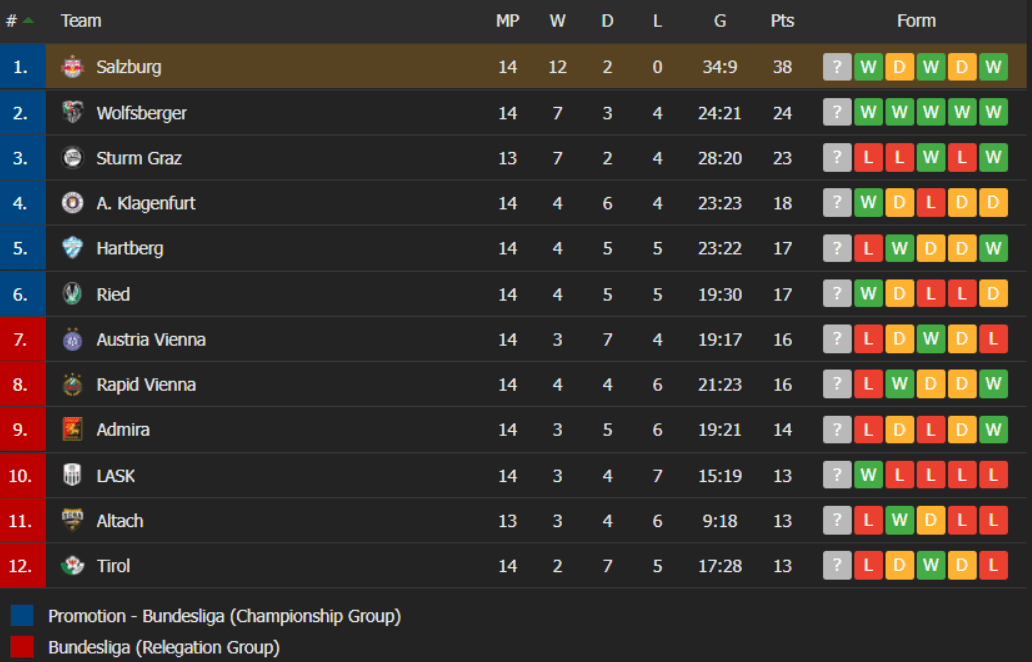Click the Ried team crest
The image size is (1032, 662).
[x=72, y=294]
